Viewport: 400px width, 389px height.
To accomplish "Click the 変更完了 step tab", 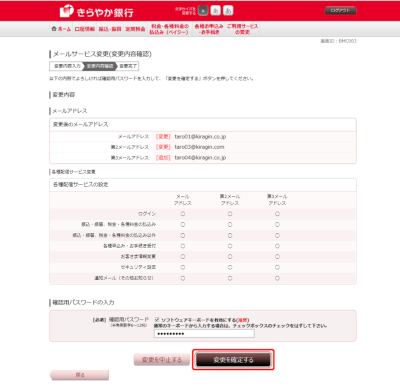I will pos(128,66).
